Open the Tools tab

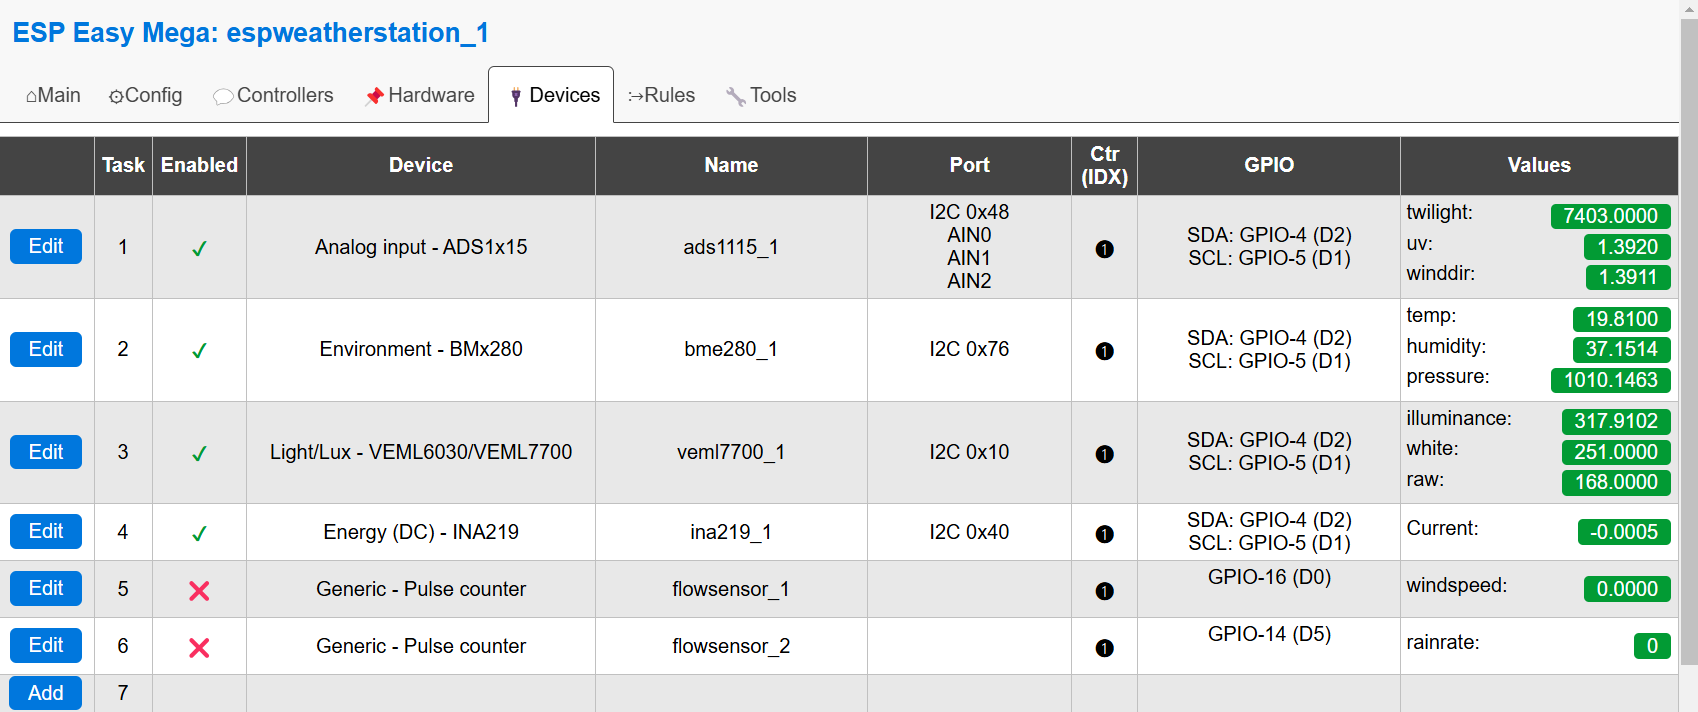click(761, 96)
